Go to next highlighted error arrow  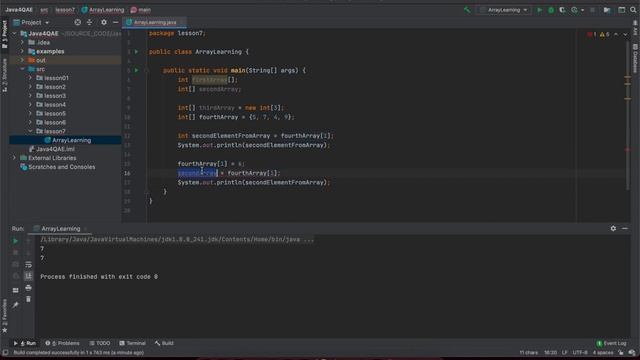click(x=625, y=35)
